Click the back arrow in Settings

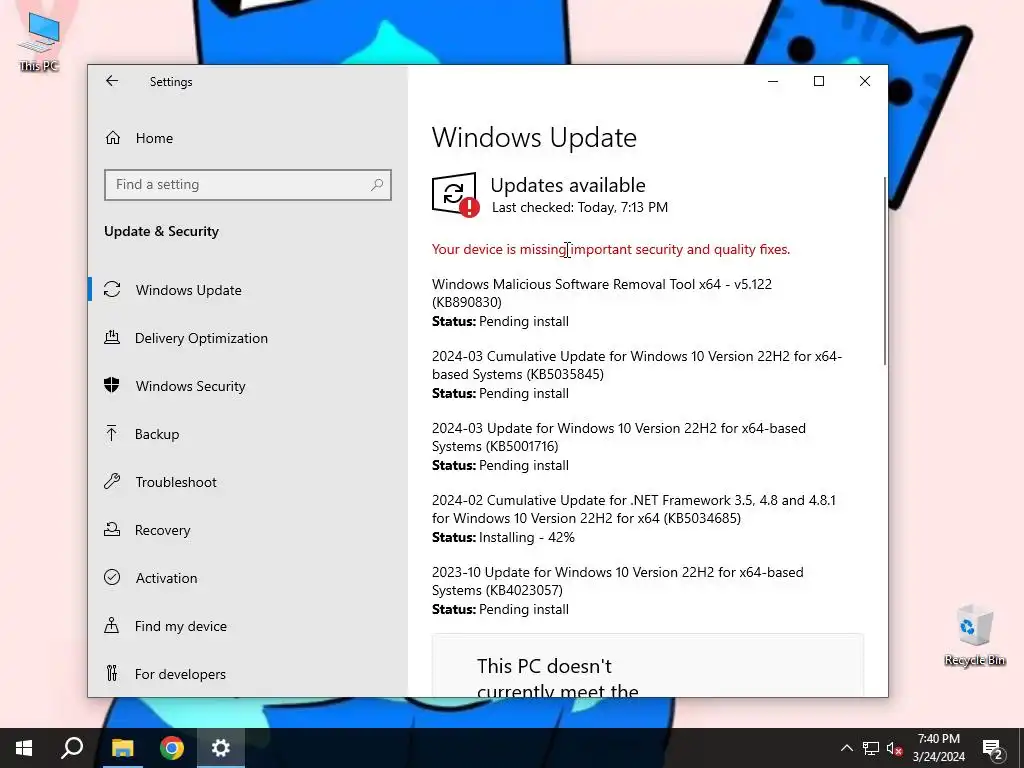(x=112, y=81)
